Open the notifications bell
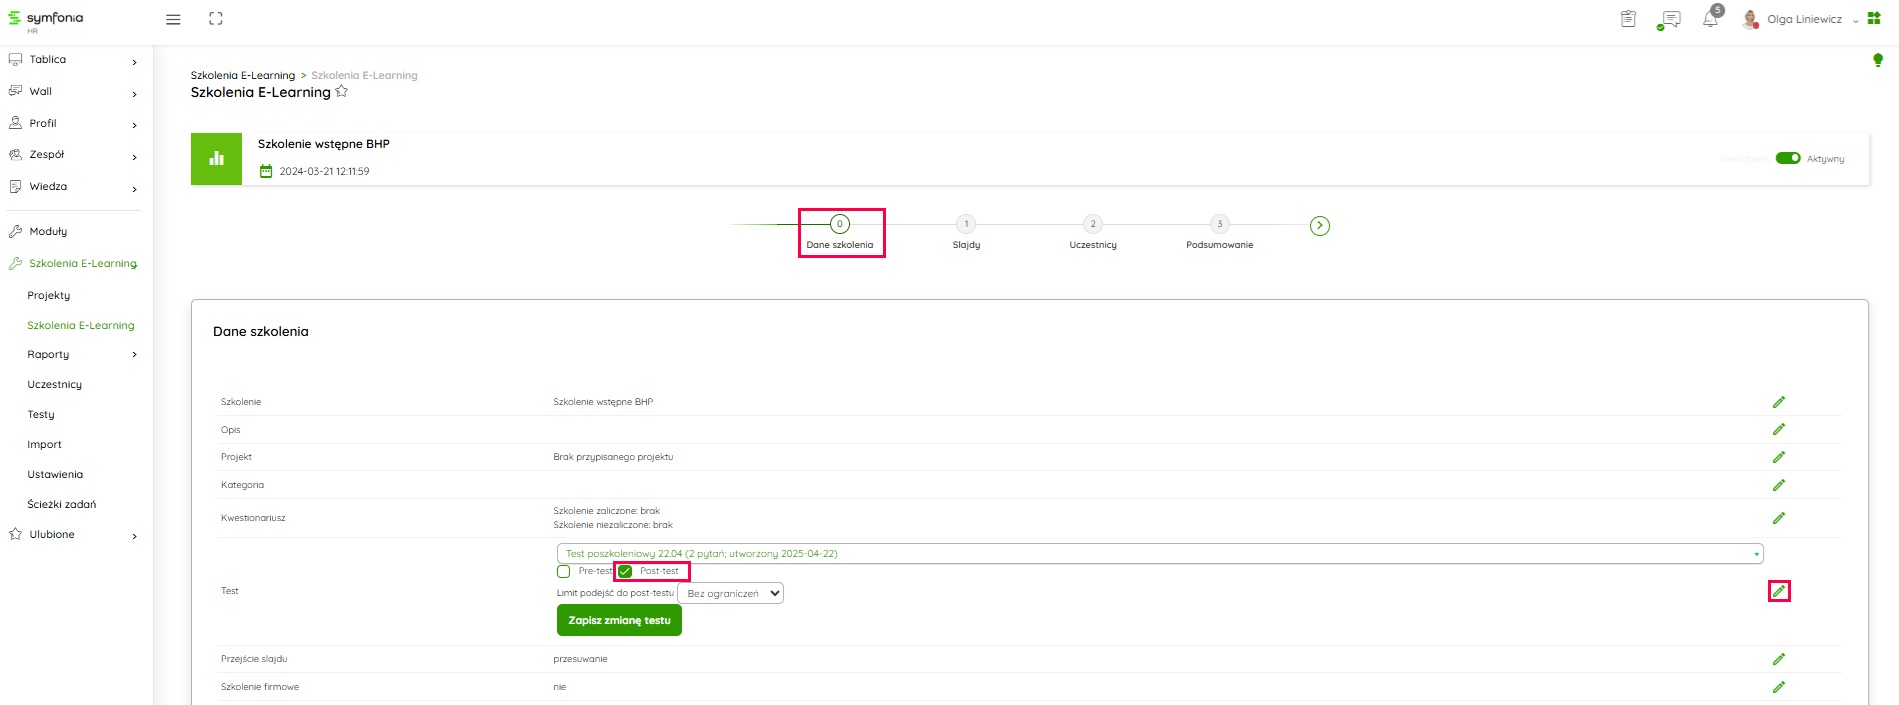The height and width of the screenshot is (705, 1899). point(1710,20)
